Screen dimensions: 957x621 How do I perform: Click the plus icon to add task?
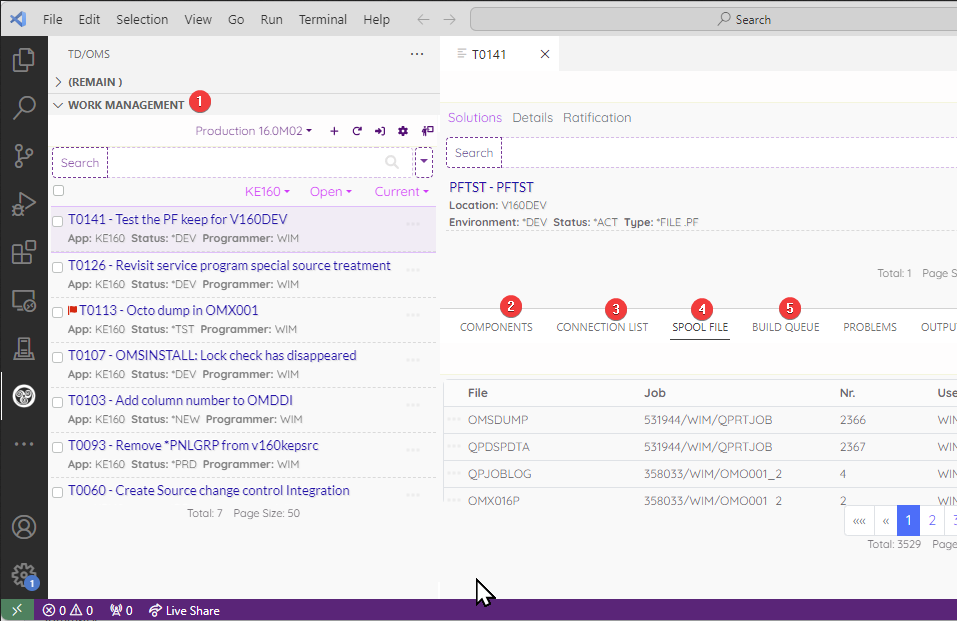[x=334, y=131]
